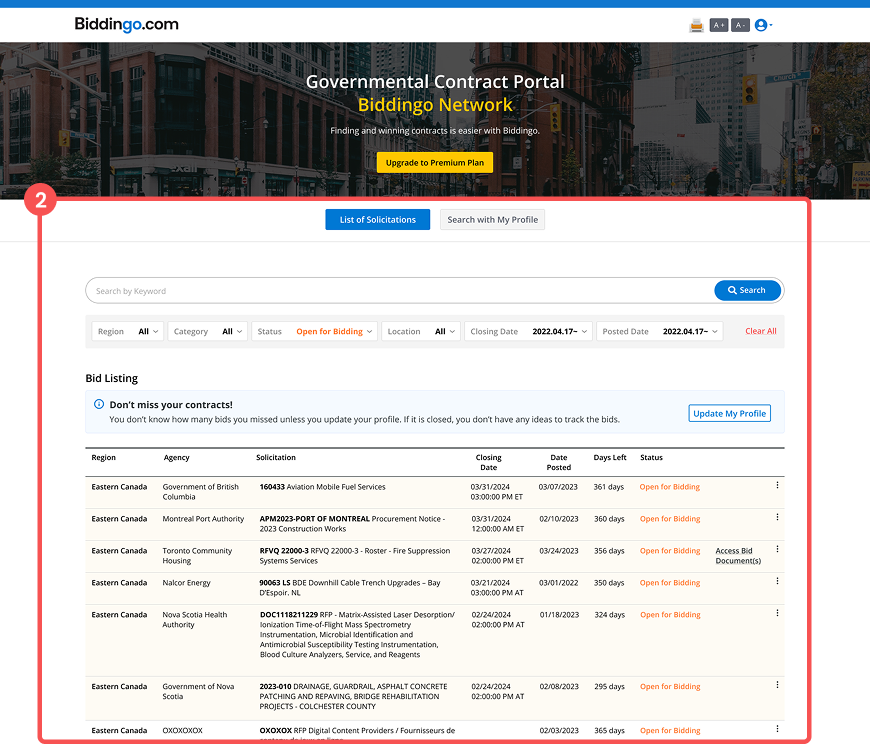Click Government of Nova Scotia agency cell
Viewport: 870px width, 744px height.
click(198, 691)
